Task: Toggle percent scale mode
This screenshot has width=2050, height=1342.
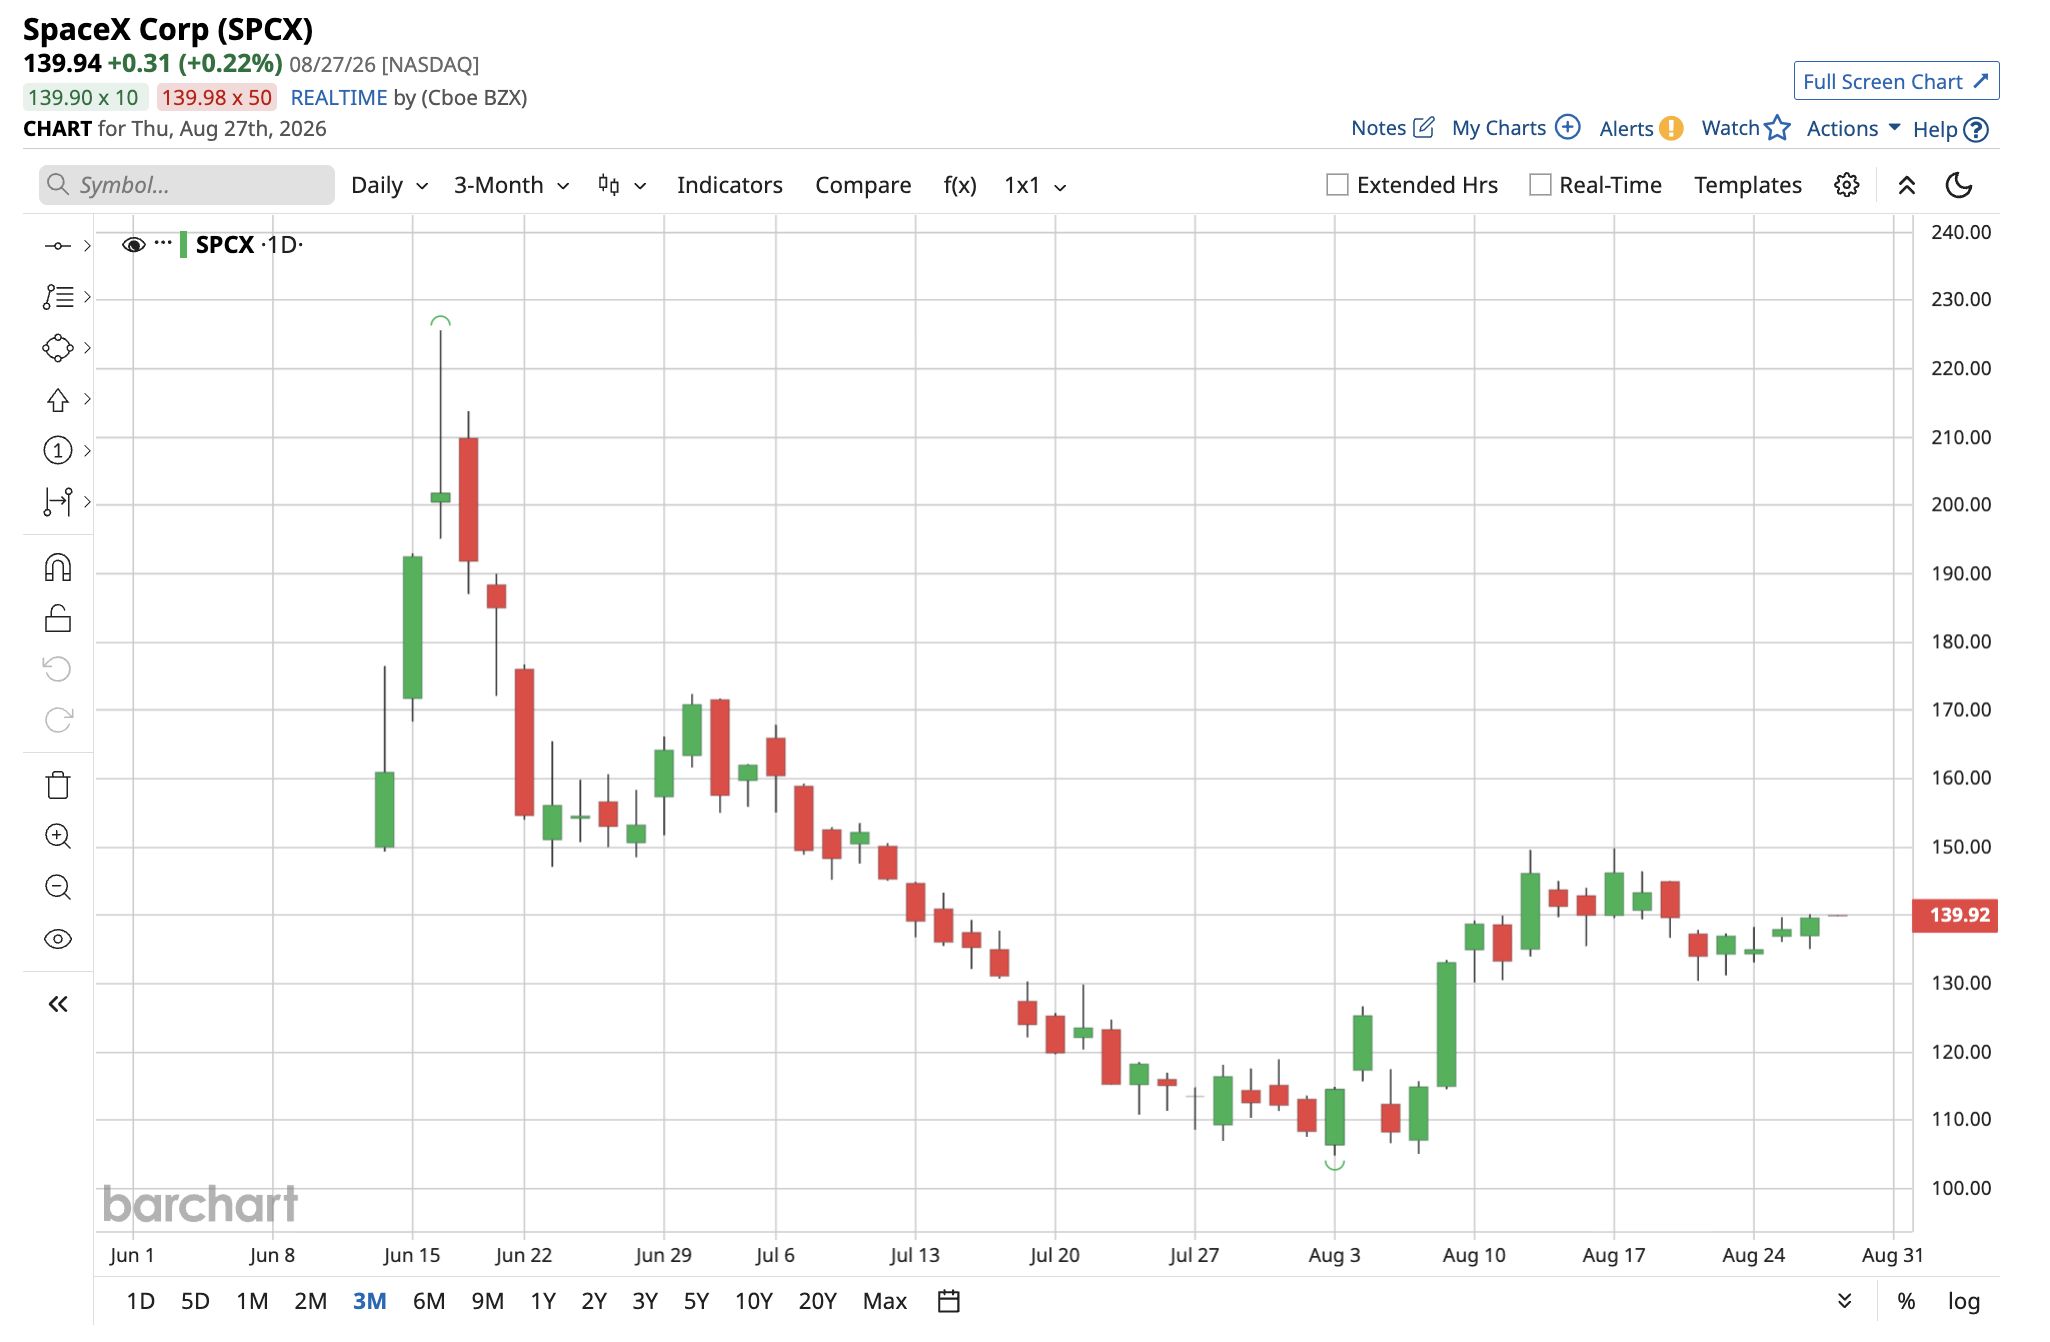Action: click(x=1907, y=1301)
